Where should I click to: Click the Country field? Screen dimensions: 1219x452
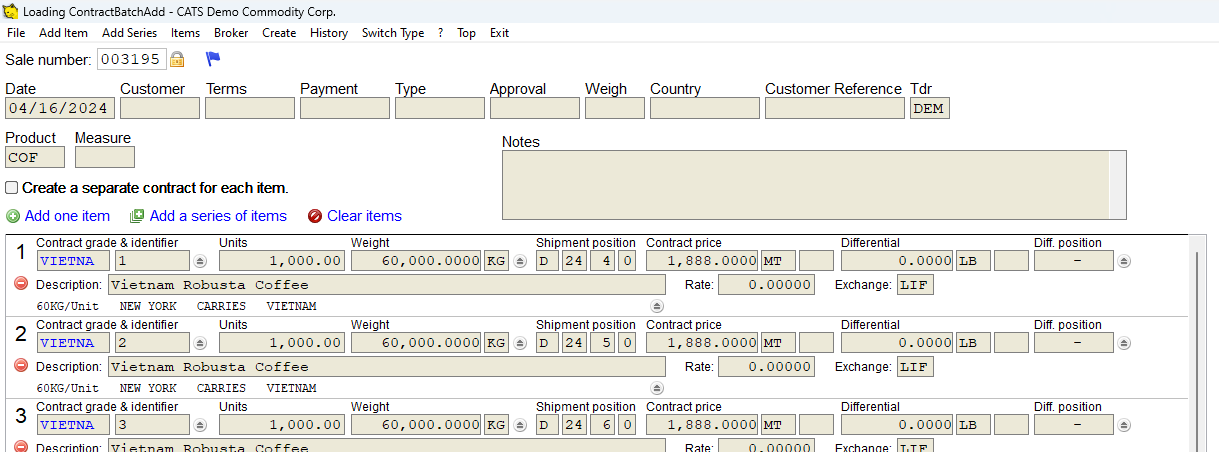pos(705,109)
